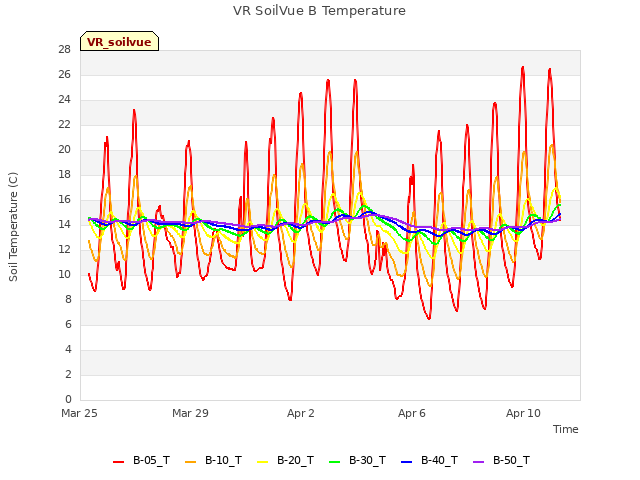Image resolution: width=640 pixels, height=480 pixels.
Task: Click the 20 y-axis tick label
Action: [64, 150]
